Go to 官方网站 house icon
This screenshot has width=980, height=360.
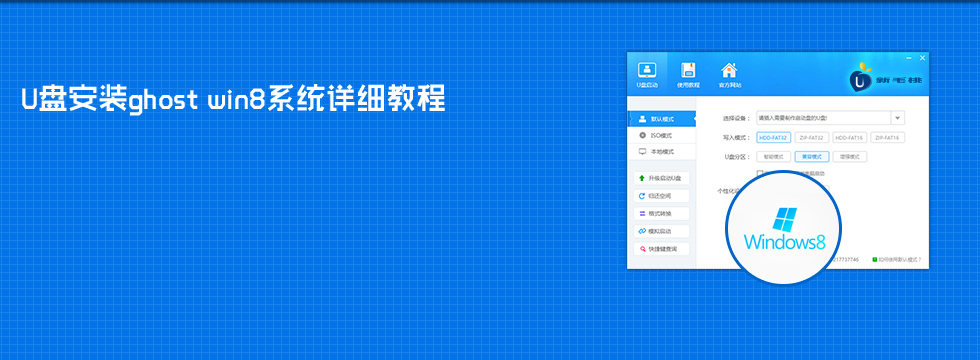pyautogui.click(x=729, y=70)
